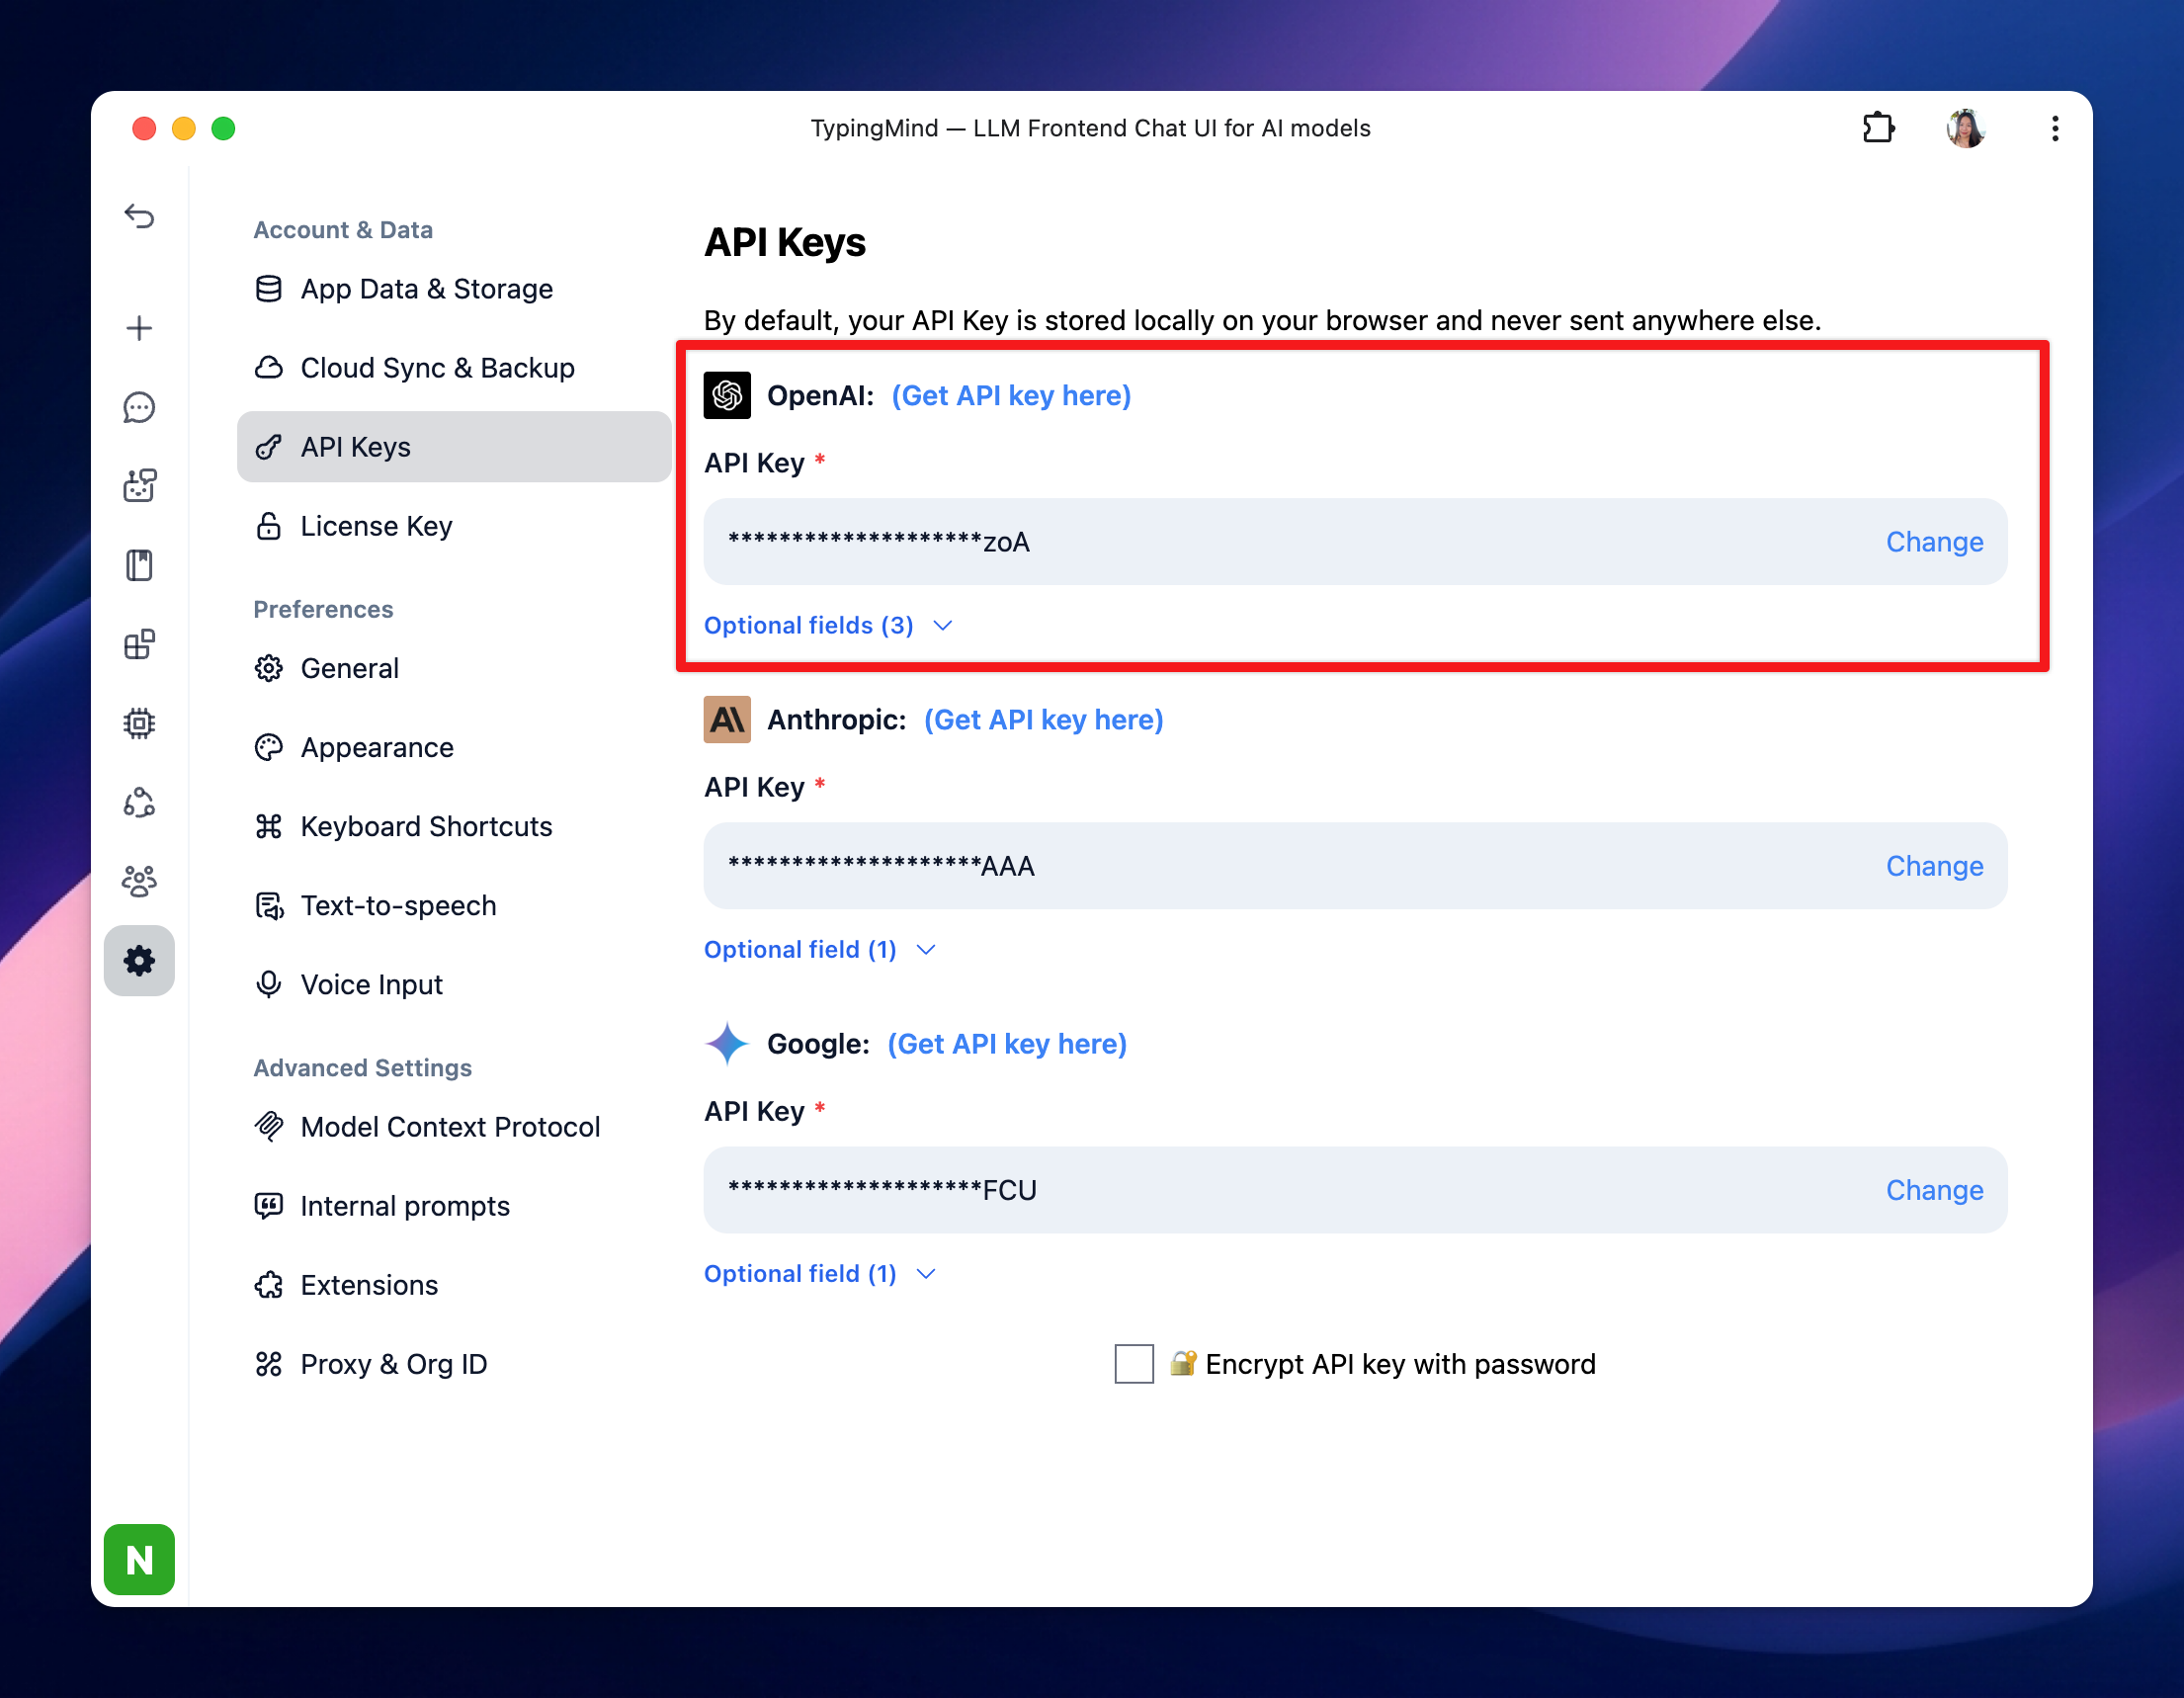Screen dimensions: 2184x1698
Task: Click the database icon beside App Data & Storage
Action: [268, 289]
